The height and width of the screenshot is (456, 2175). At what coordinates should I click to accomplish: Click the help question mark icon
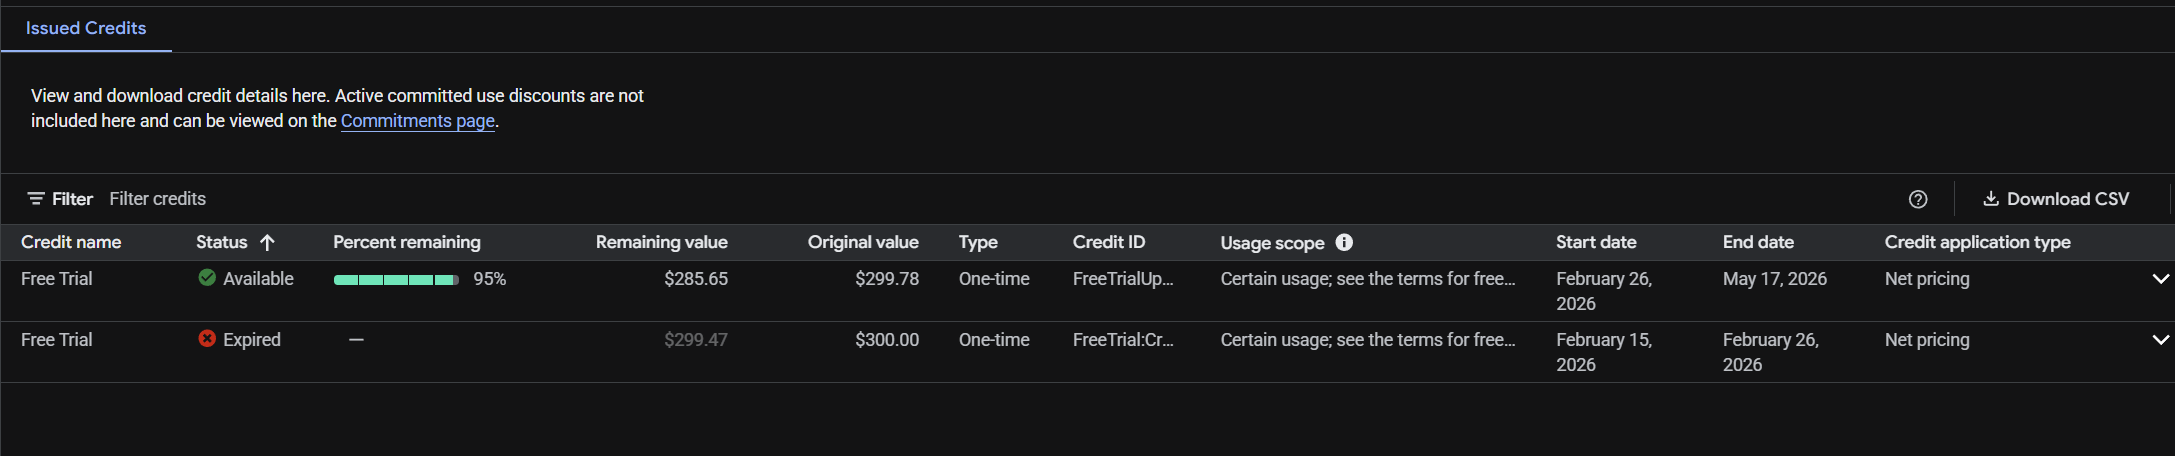point(1917,199)
